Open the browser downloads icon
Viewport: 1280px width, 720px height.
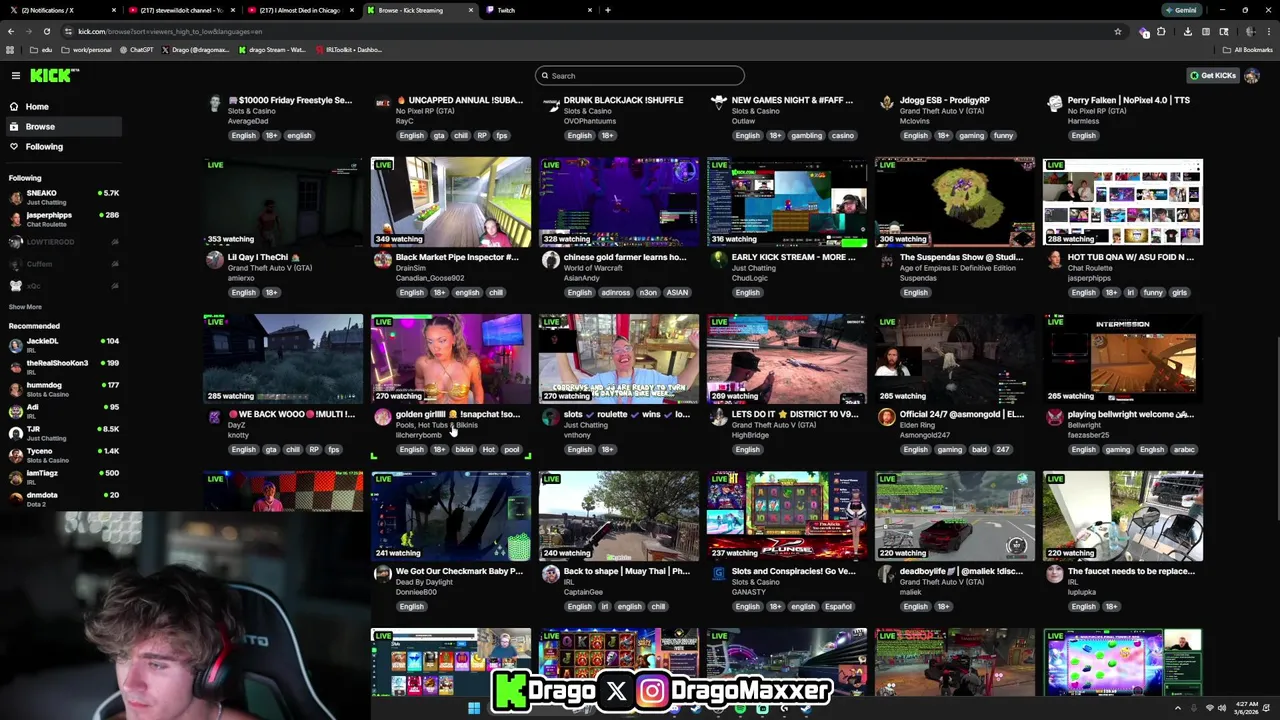pyautogui.click(x=1187, y=32)
